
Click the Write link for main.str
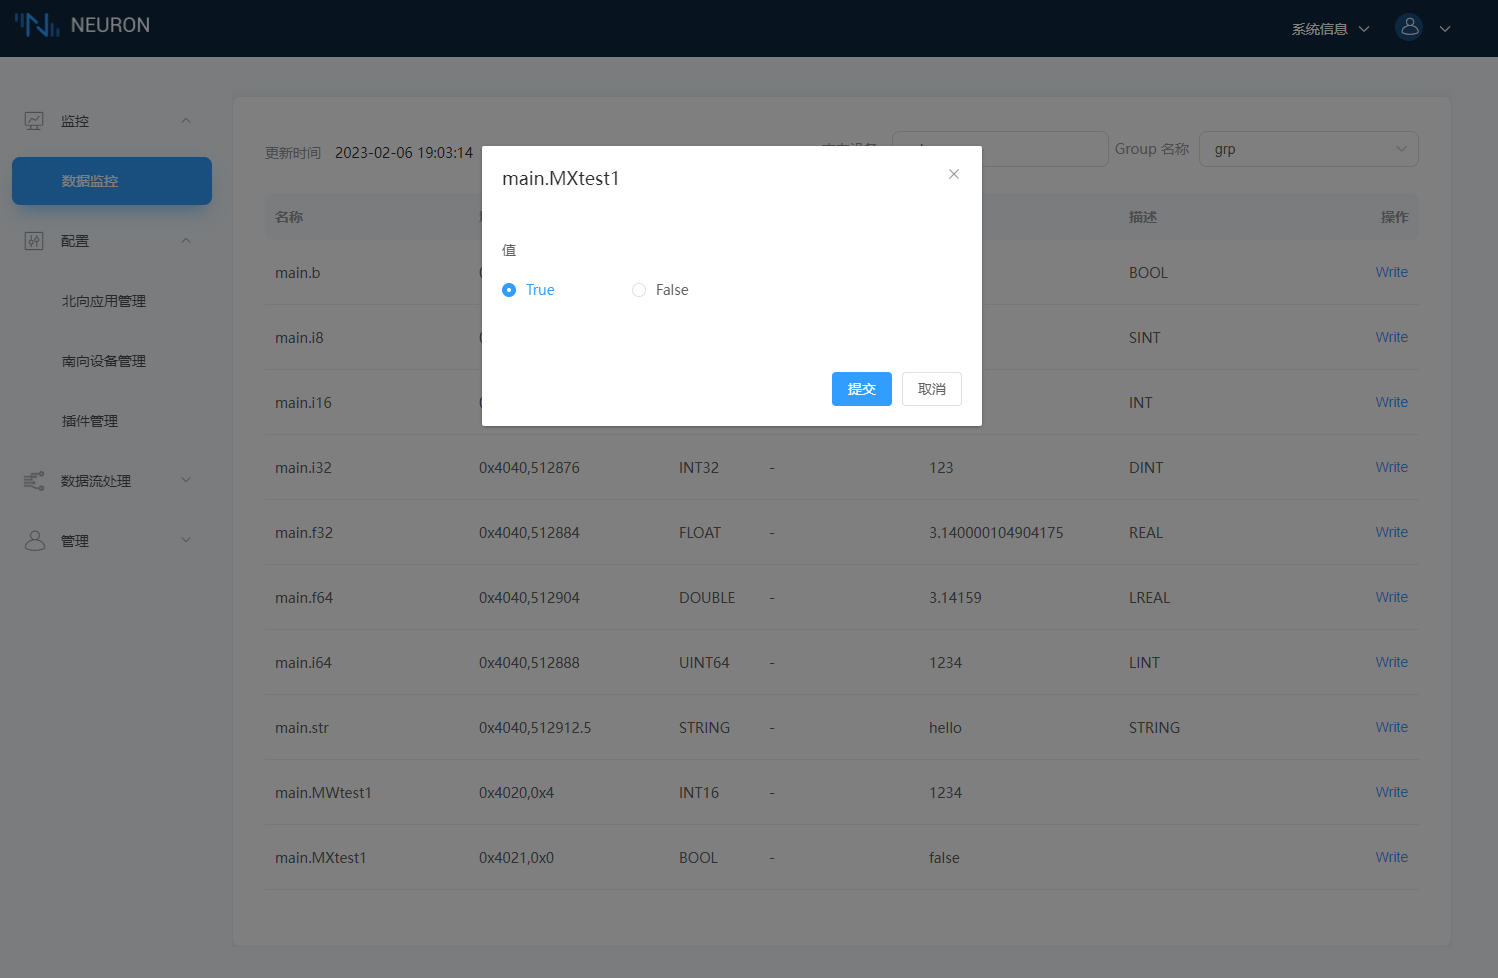[x=1391, y=727]
